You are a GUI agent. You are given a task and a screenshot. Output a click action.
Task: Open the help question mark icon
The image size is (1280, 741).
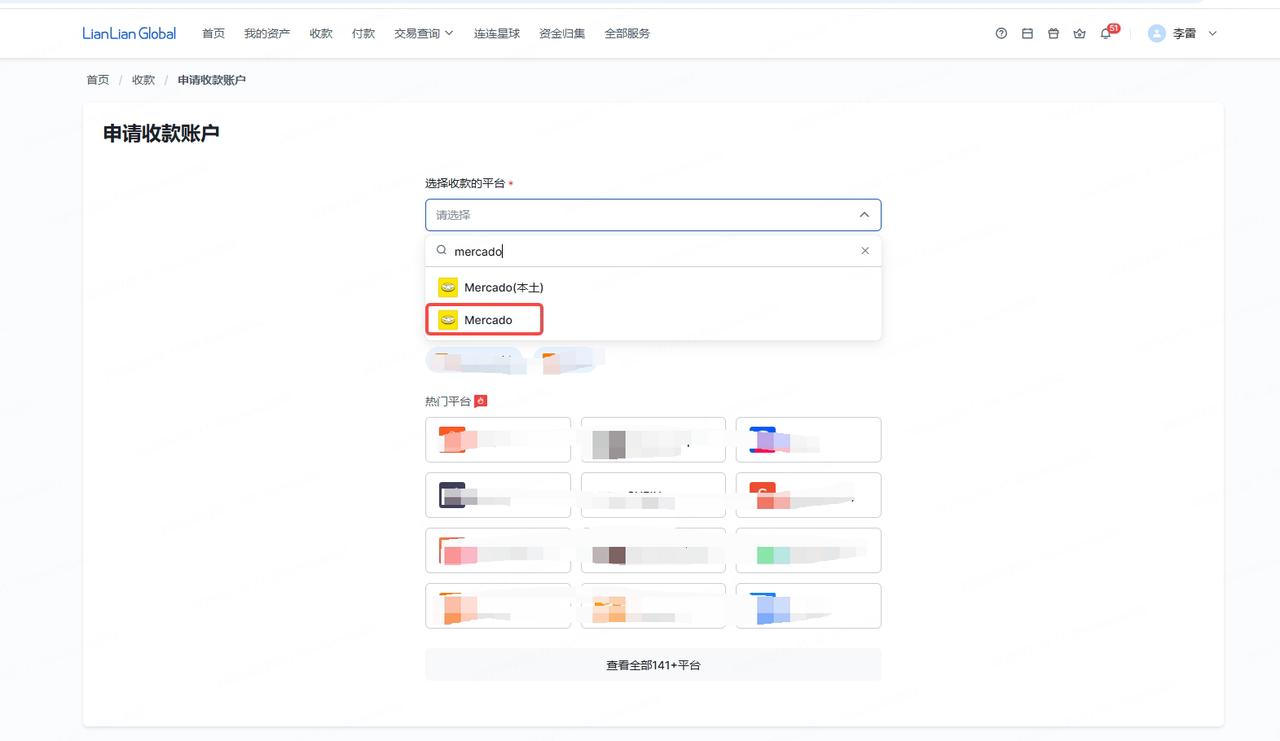pos(1001,33)
